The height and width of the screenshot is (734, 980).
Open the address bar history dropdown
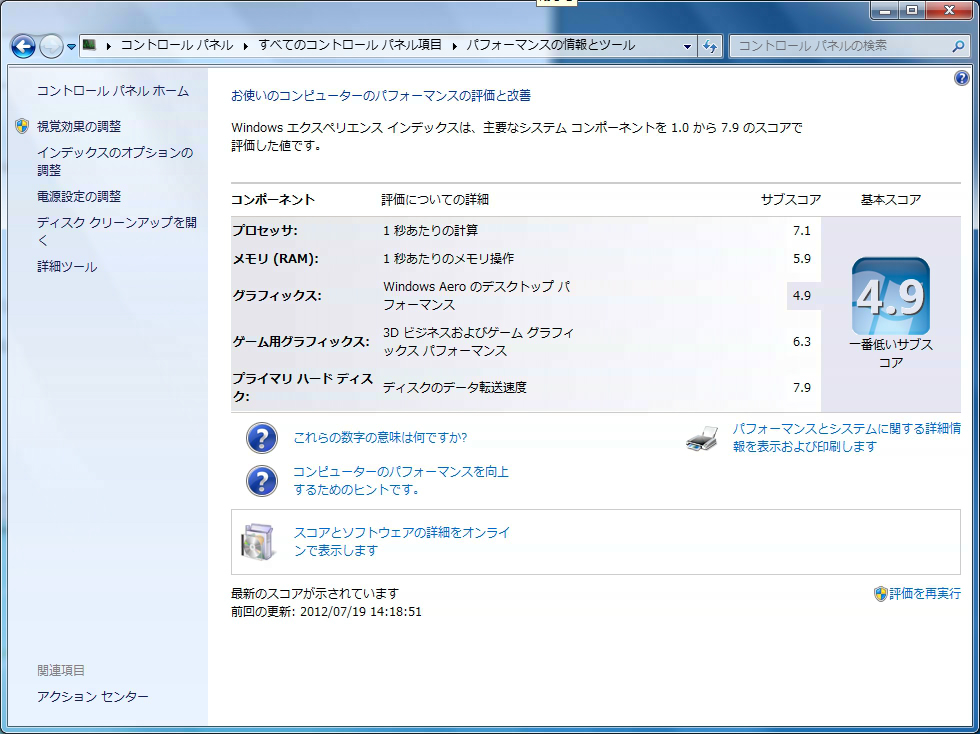(x=687, y=46)
